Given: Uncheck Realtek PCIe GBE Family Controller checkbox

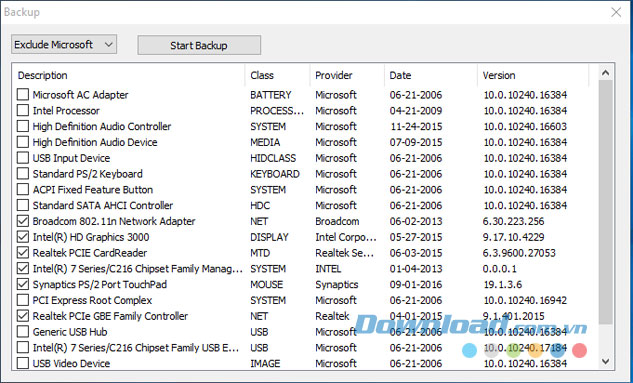Looking at the screenshot, I should point(23,316).
